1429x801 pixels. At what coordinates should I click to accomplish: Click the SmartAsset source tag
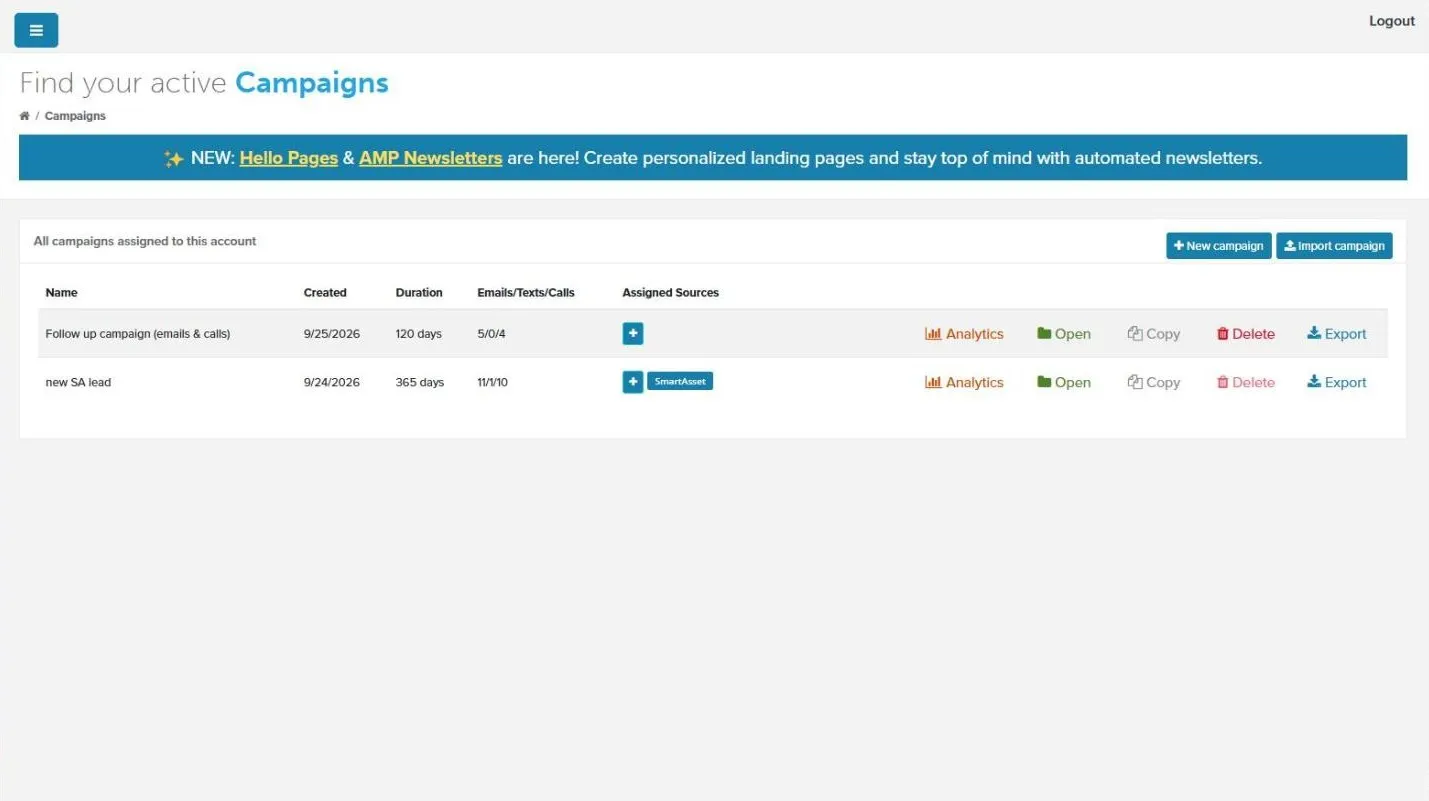(680, 382)
